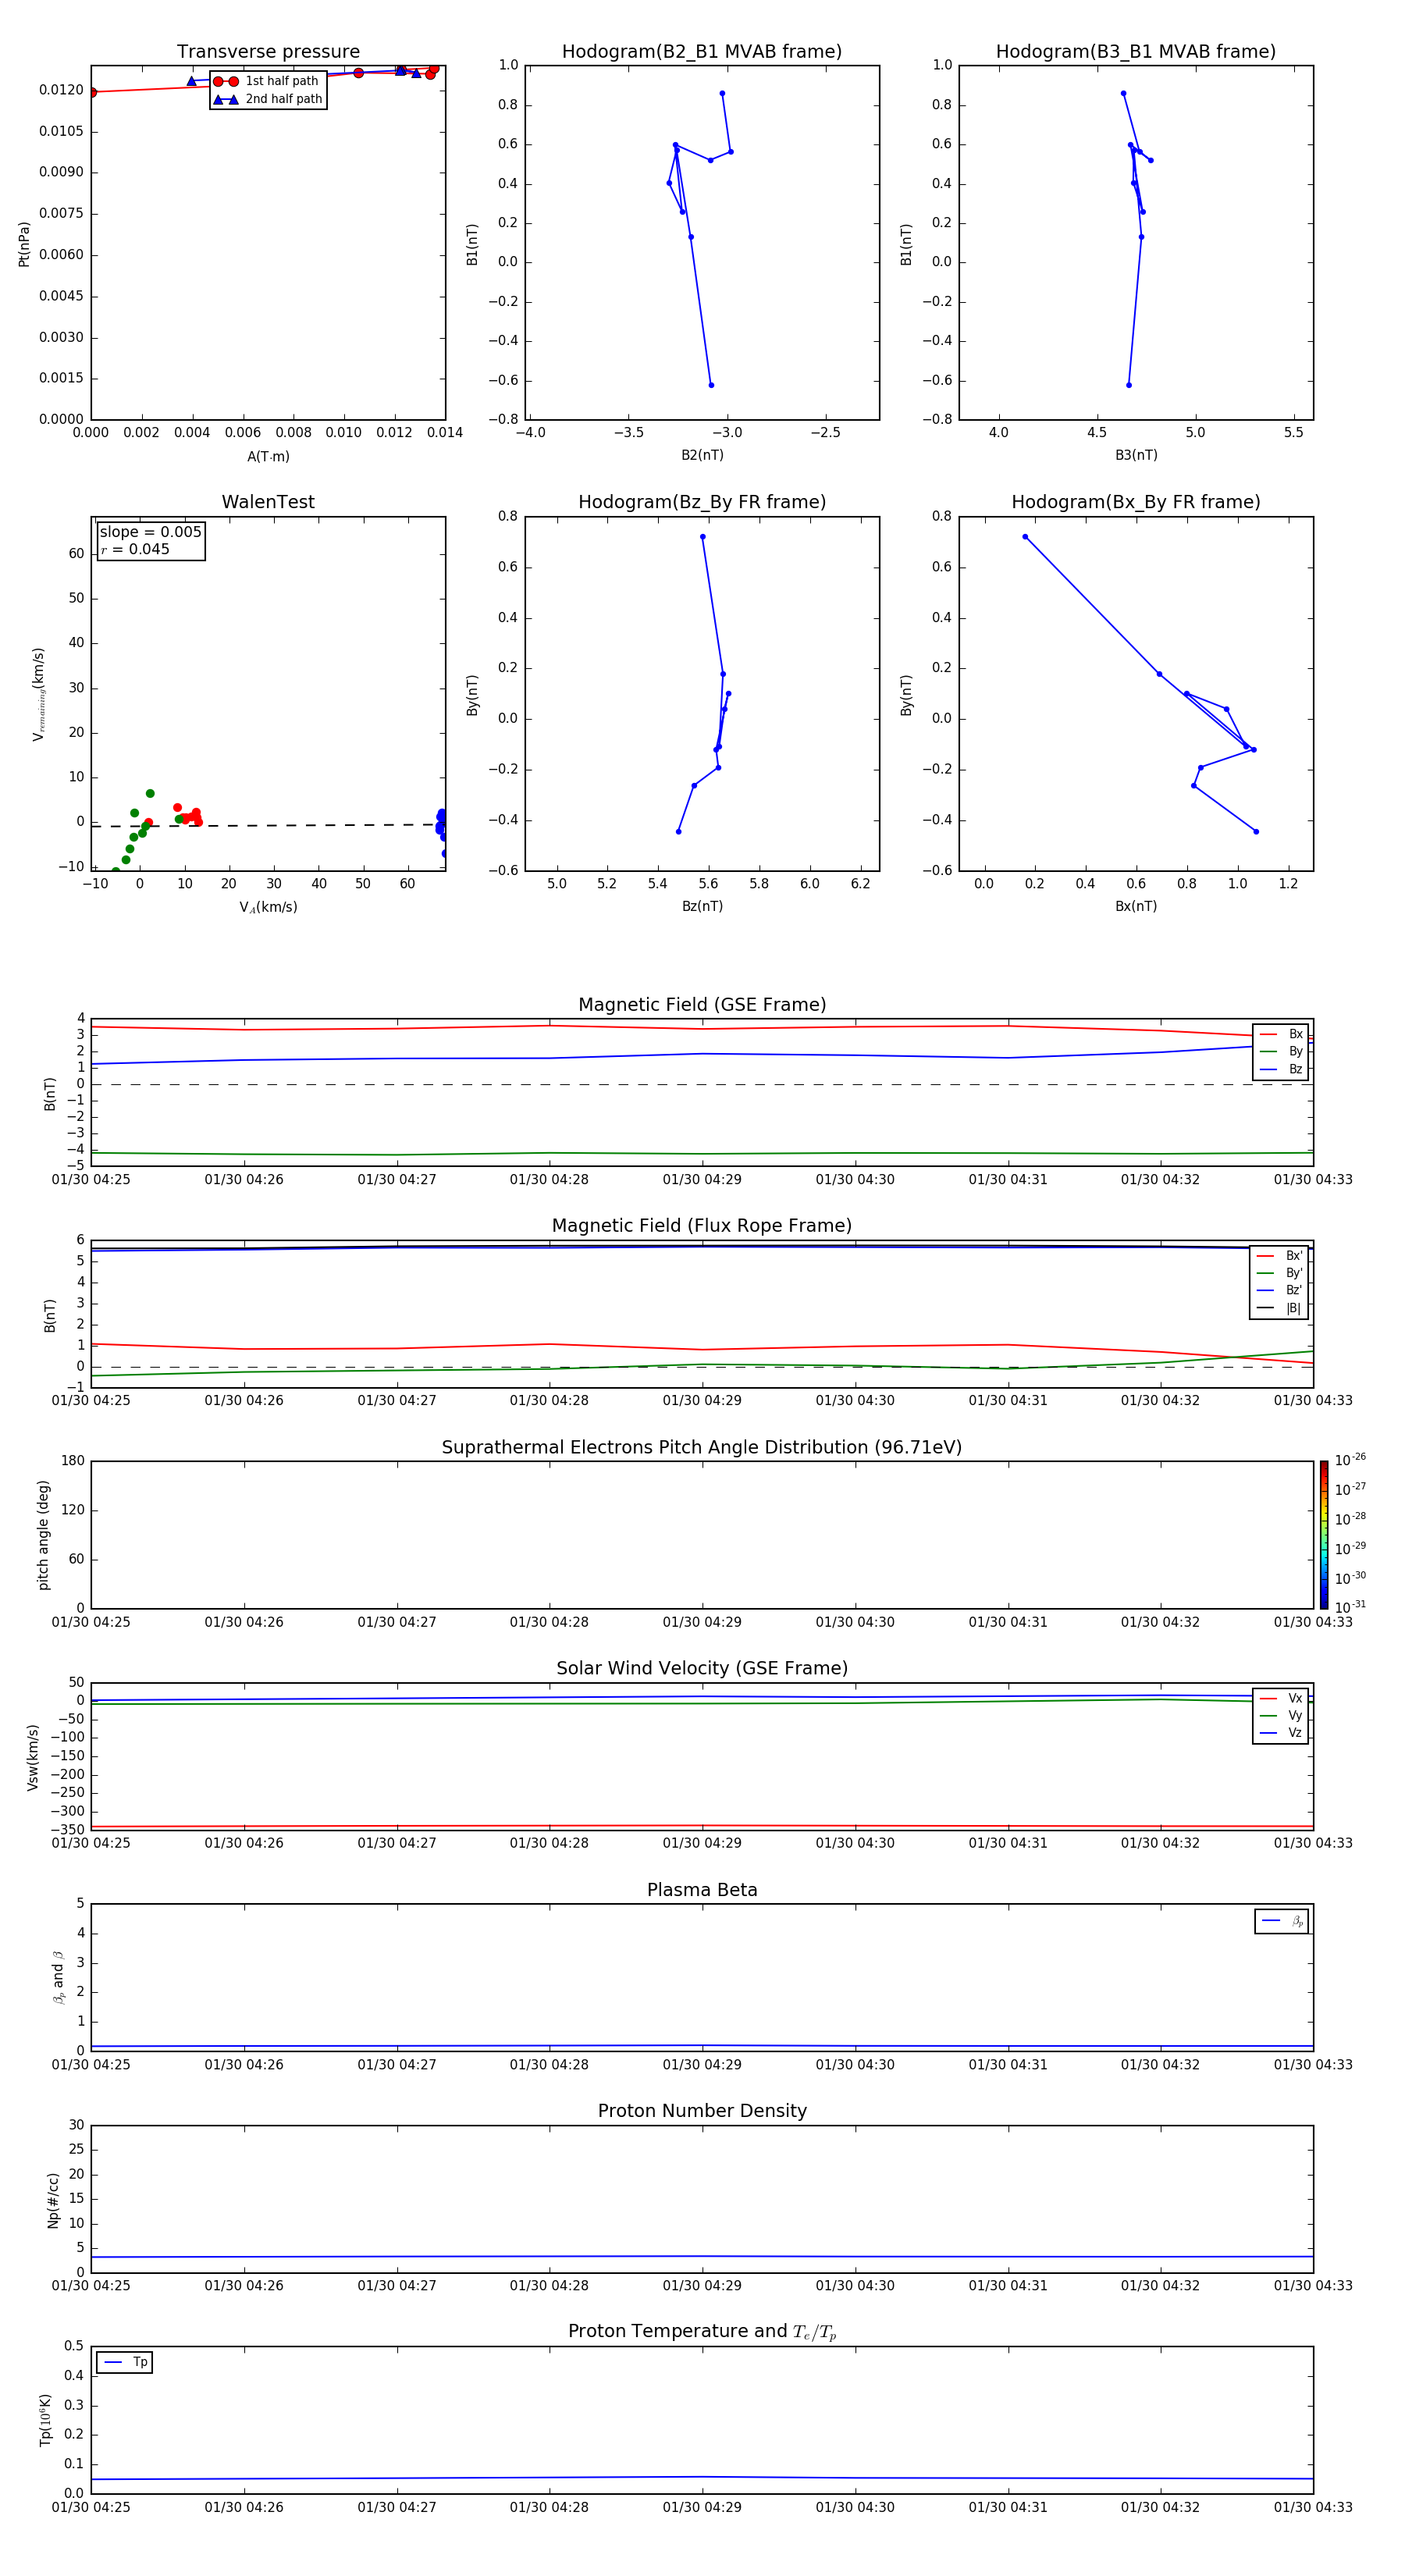
Task: Click the pitch angle colorbar
Action: click(x=1324, y=1535)
